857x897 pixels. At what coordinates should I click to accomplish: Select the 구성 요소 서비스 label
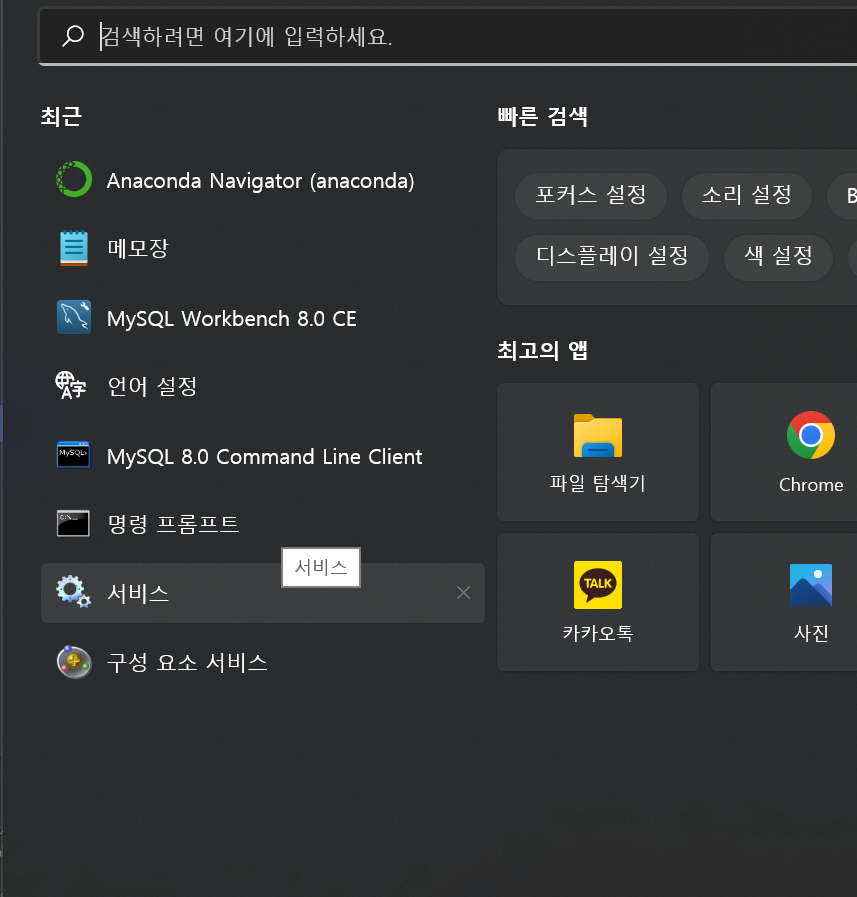(x=188, y=662)
